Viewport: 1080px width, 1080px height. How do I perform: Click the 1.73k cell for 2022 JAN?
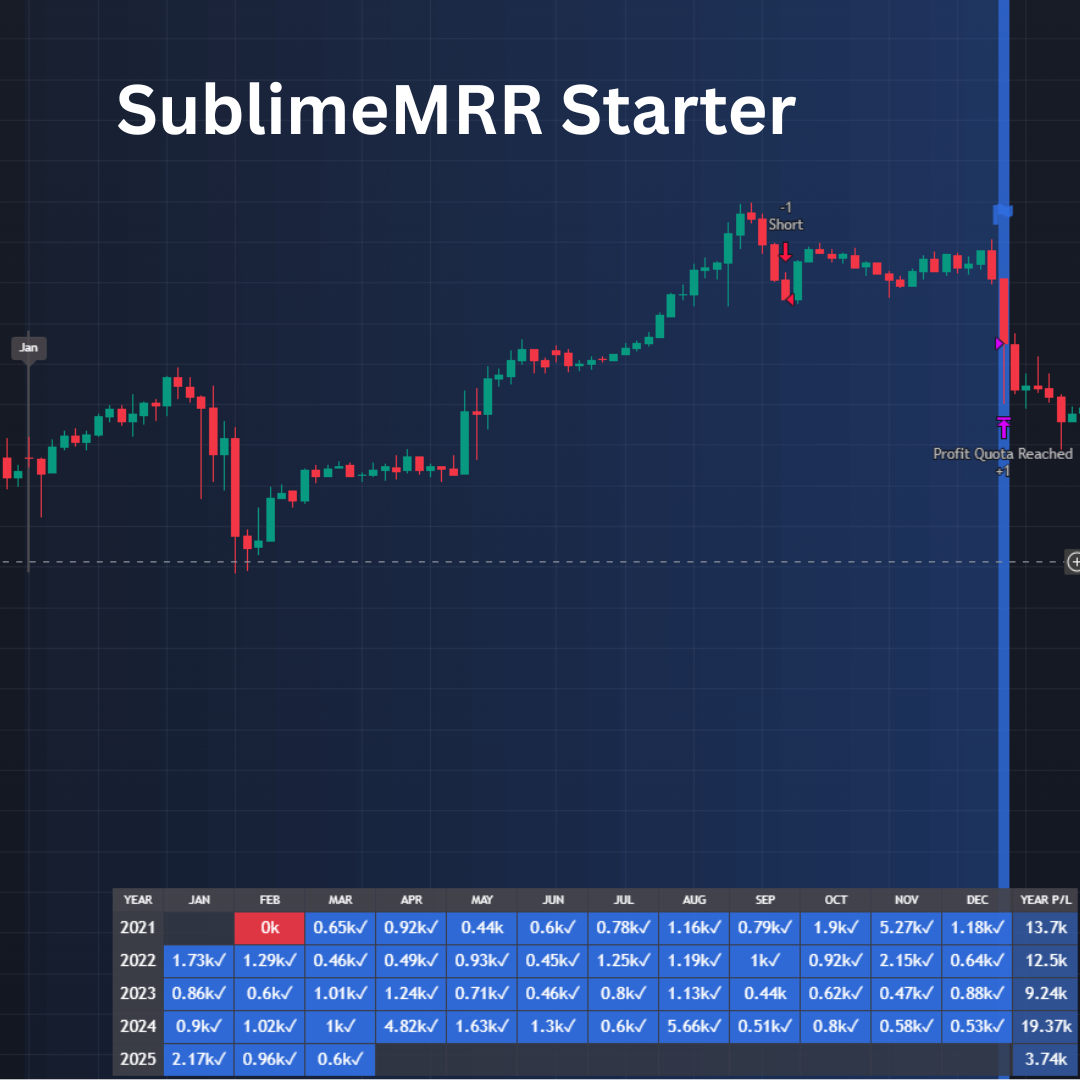198,960
